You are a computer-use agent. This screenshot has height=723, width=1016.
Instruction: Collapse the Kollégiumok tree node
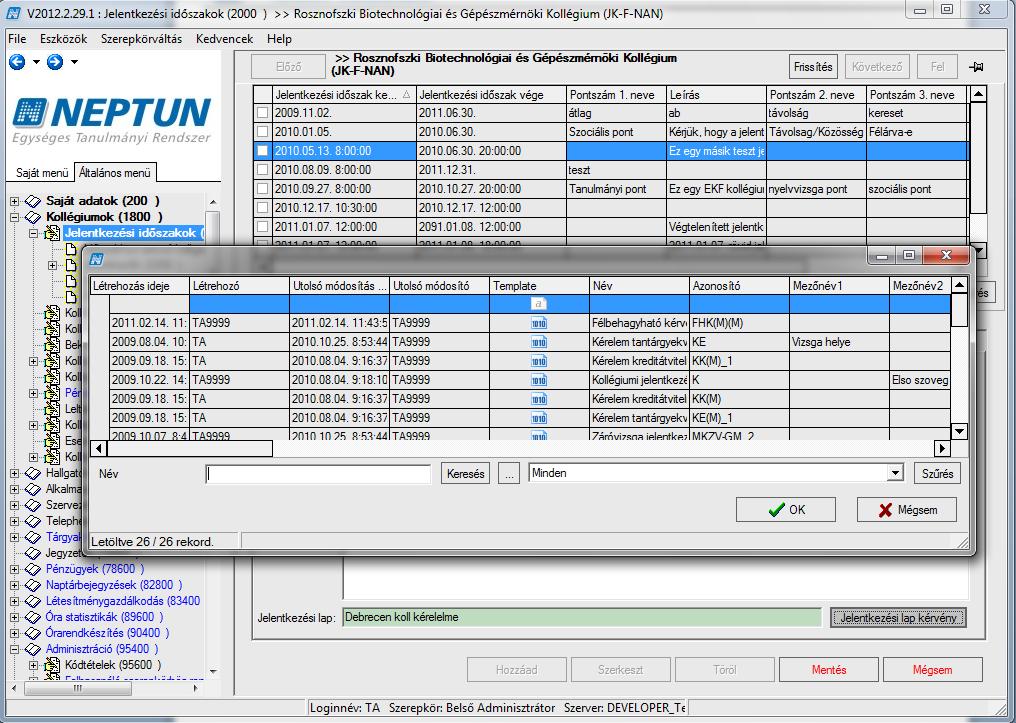click(15, 217)
